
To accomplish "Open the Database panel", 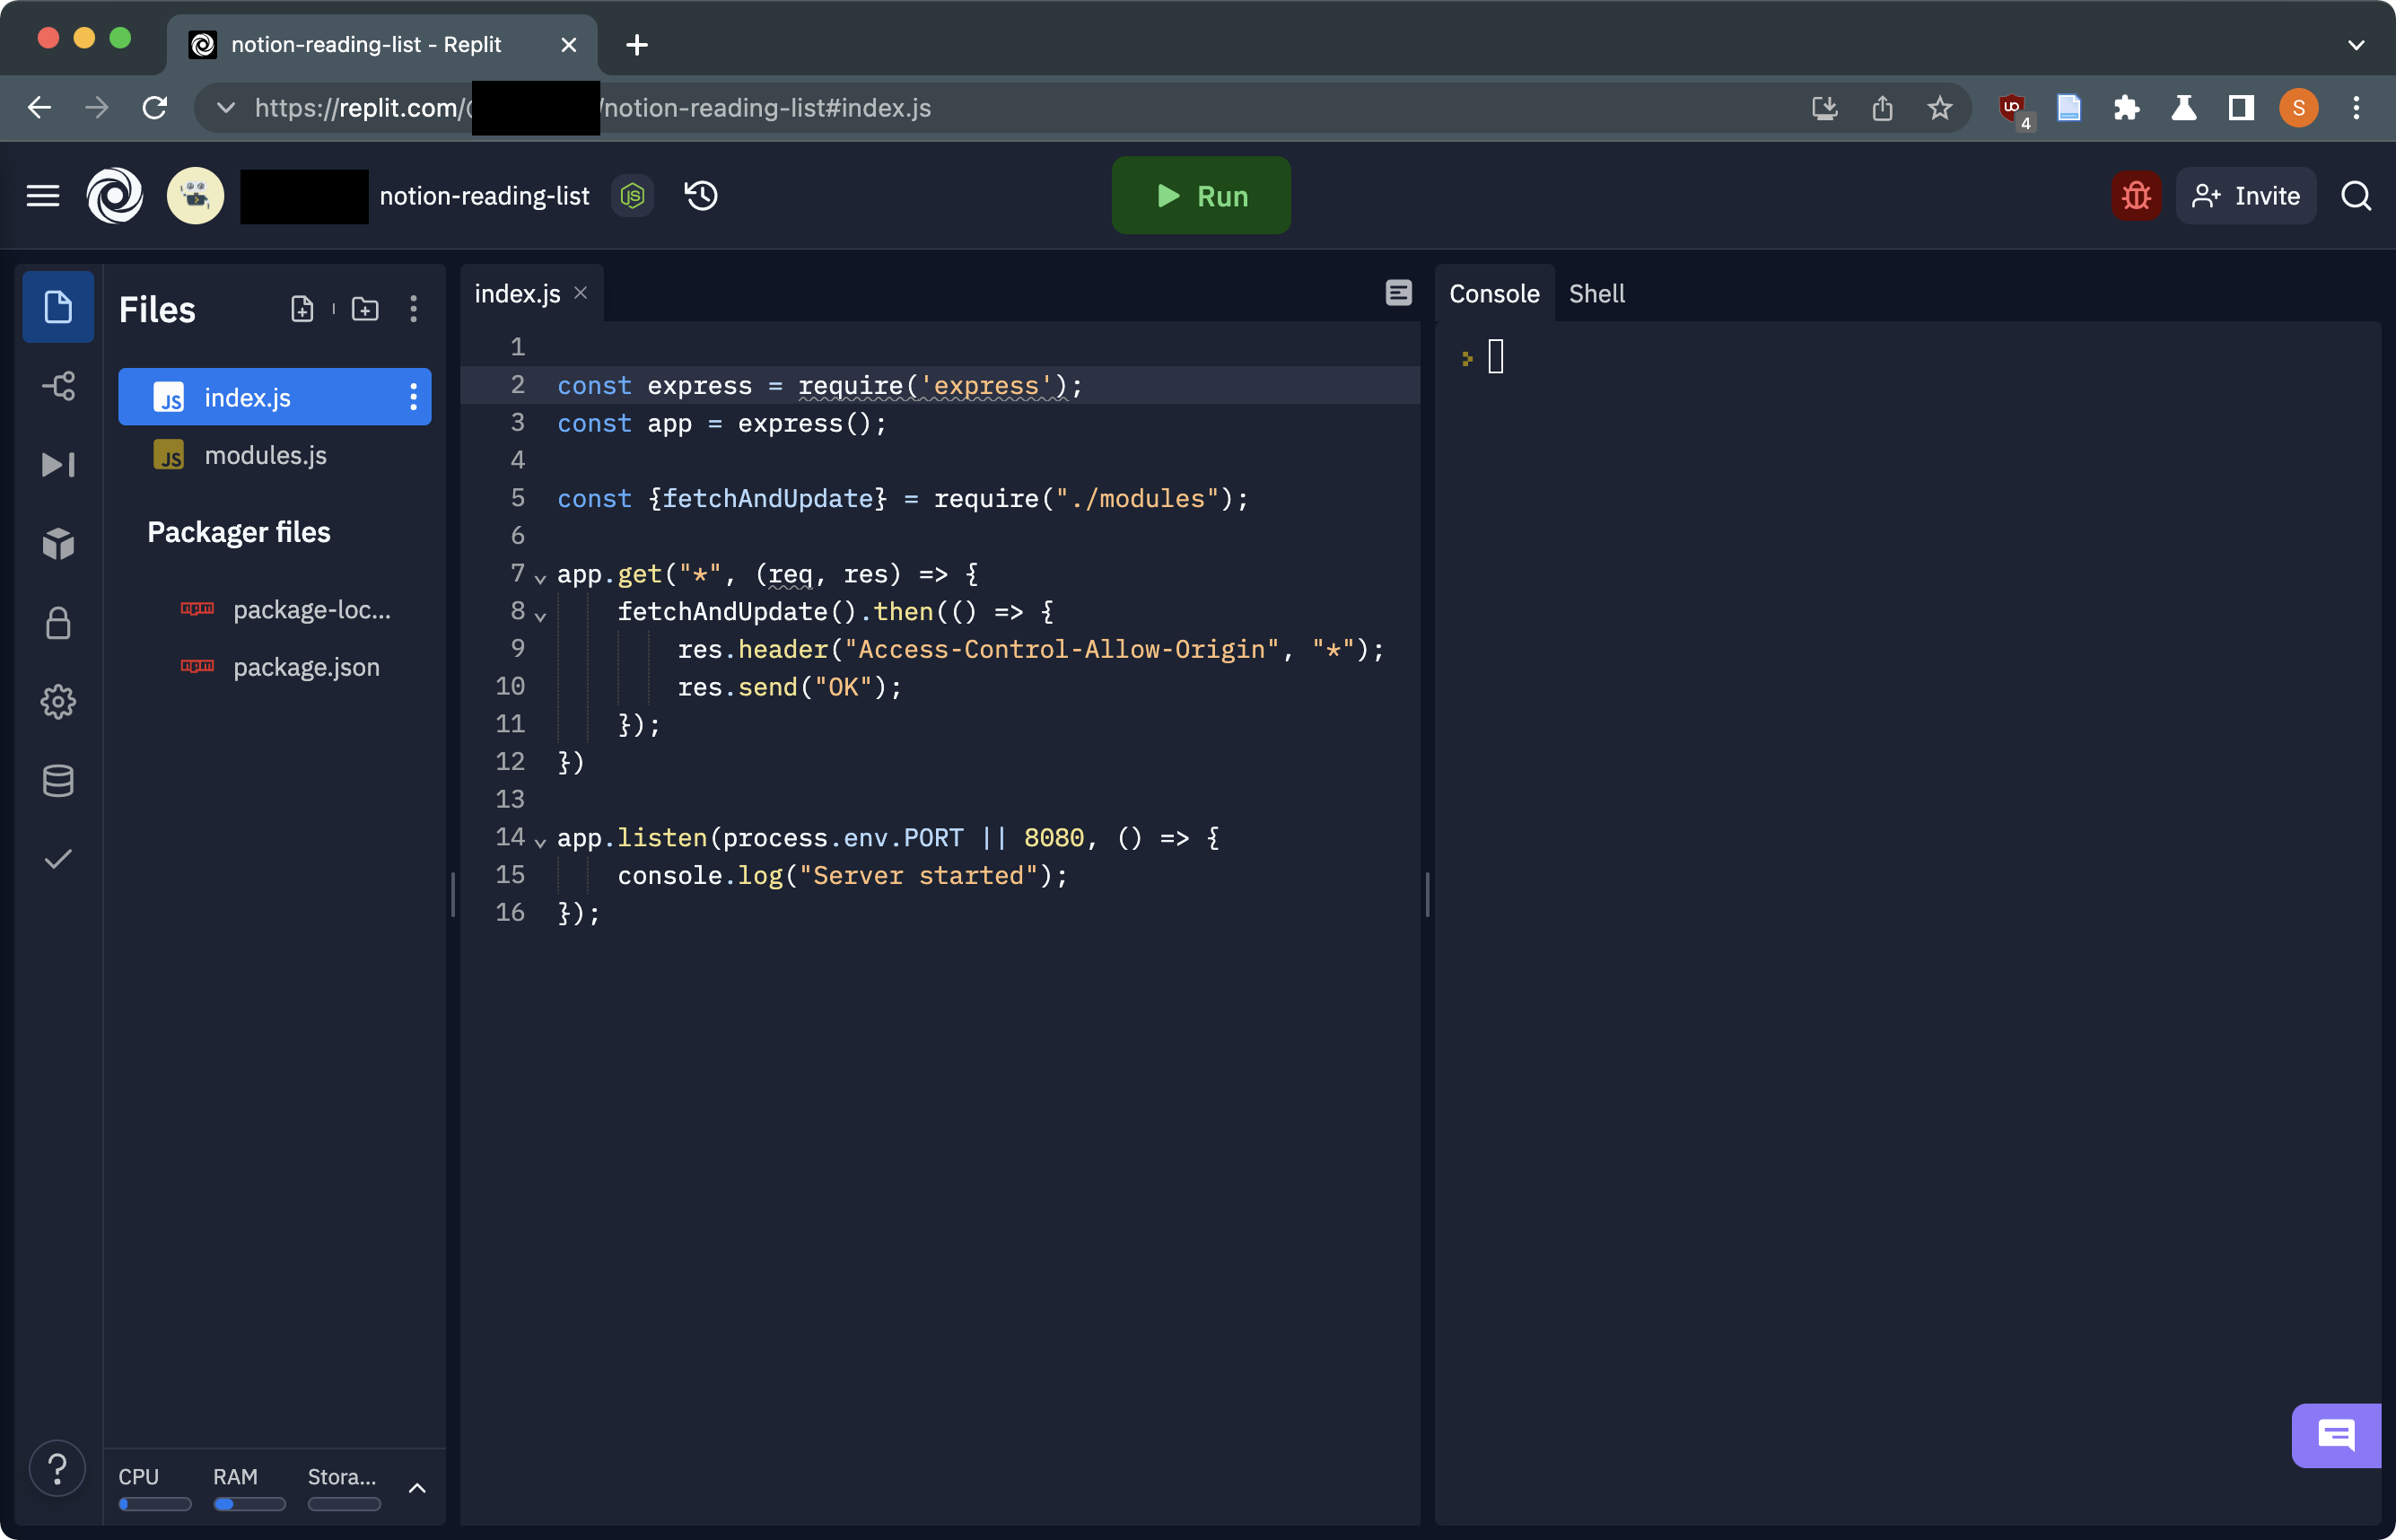I will point(58,780).
